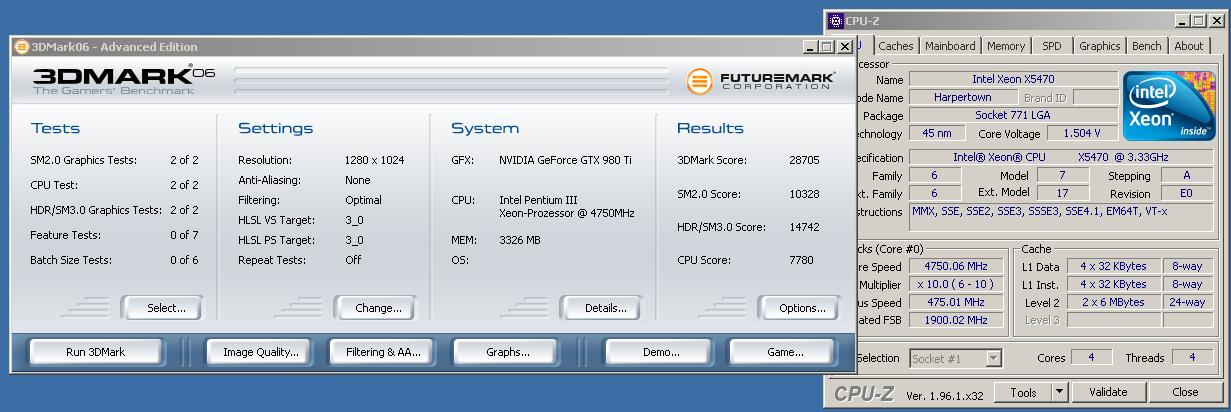Screen dimensions: 1231x412
Task: Click the Tools button in CPU-Z
Action: (x=1023, y=392)
